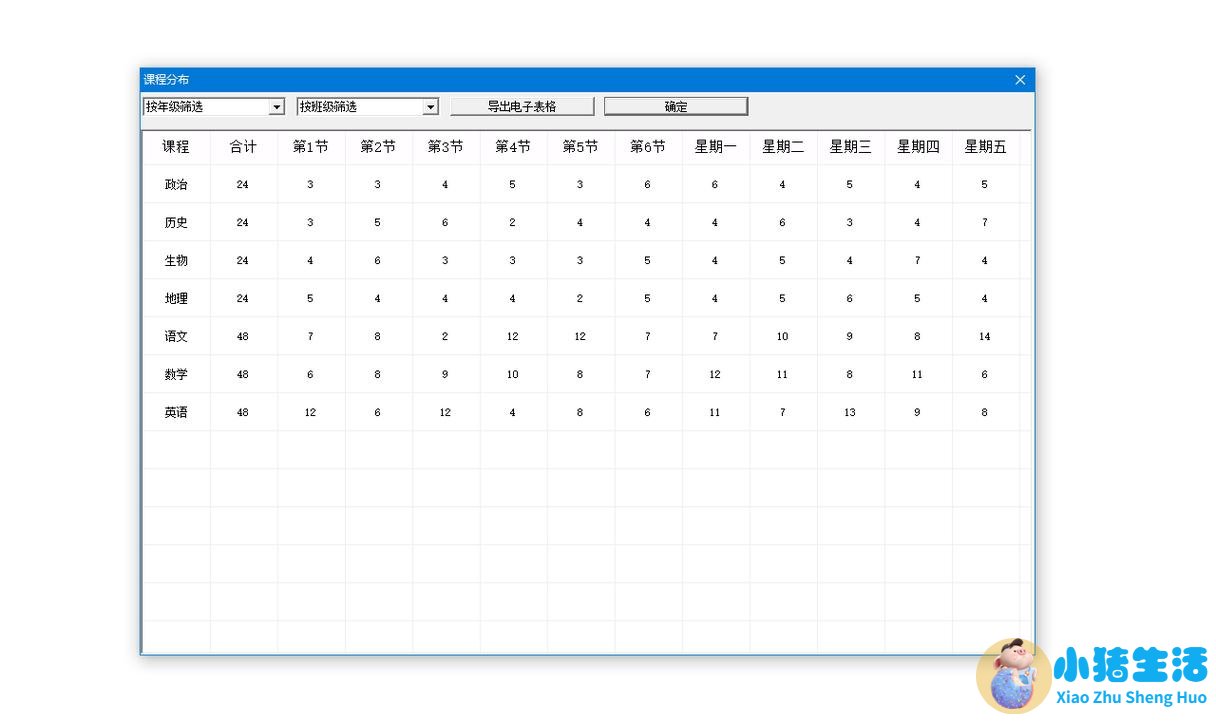
Task: Click the 第4节 column header
Action: tap(513, 147)
